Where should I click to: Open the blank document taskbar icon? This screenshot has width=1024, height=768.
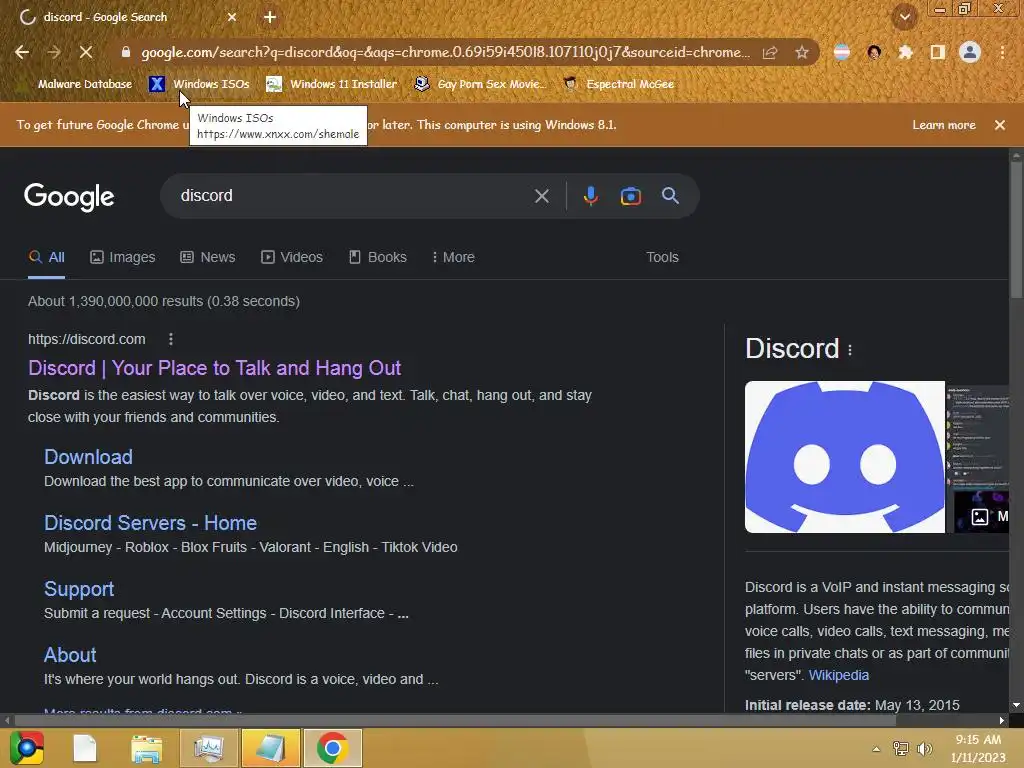85,748
